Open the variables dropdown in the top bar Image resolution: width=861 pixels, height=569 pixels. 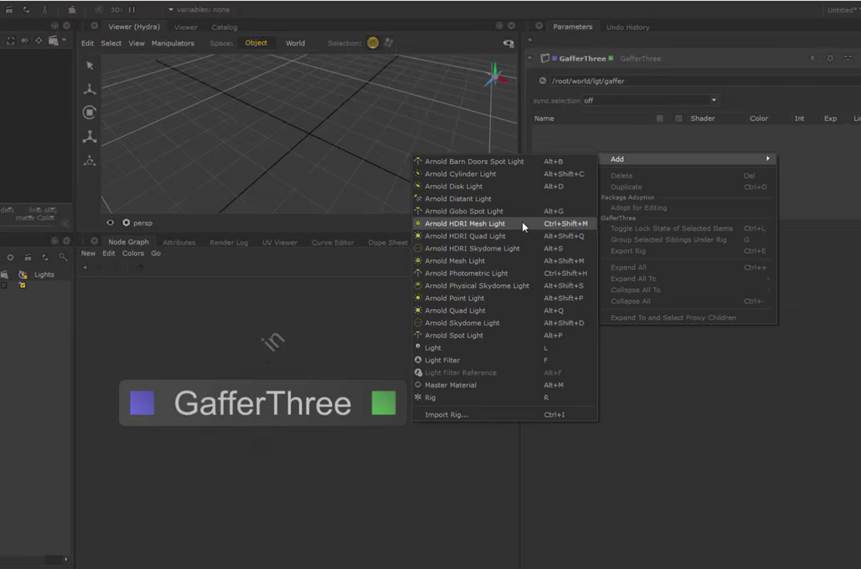click(199, 10)
